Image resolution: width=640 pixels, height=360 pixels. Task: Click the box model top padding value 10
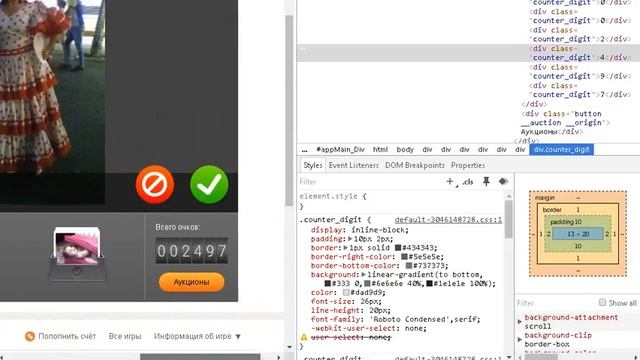(x=578, y=222)
